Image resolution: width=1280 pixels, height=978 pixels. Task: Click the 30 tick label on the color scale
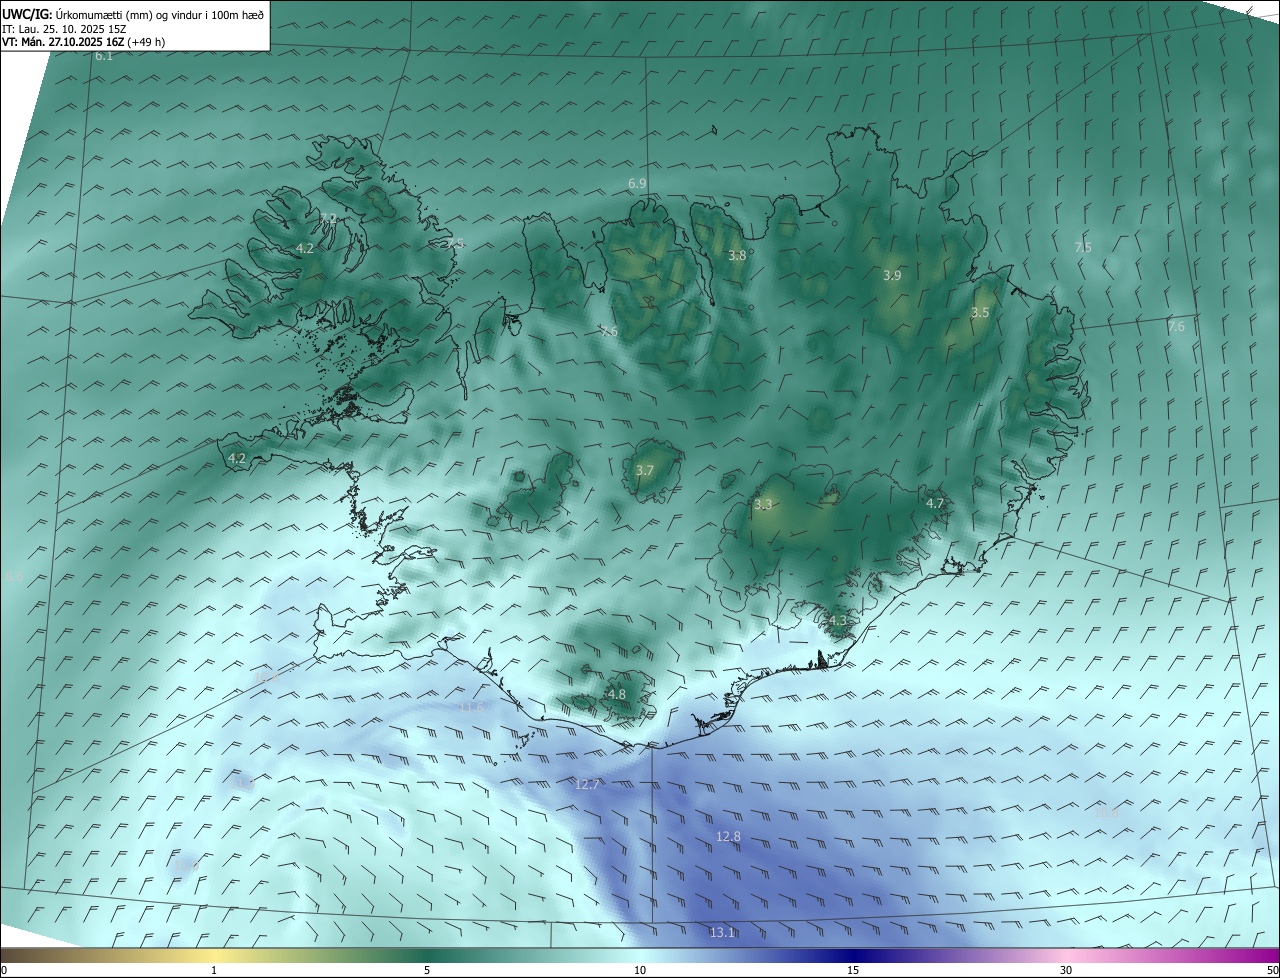tap(1066, 970)
